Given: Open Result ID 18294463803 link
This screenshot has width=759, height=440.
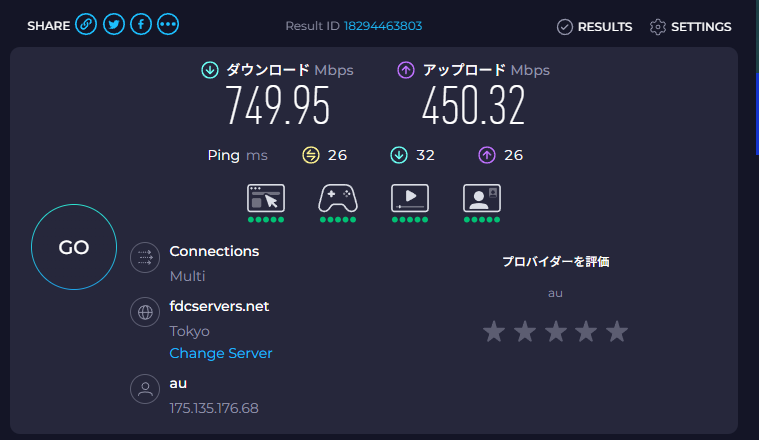Looking at the screenshot, I should (x=382, y=27).
